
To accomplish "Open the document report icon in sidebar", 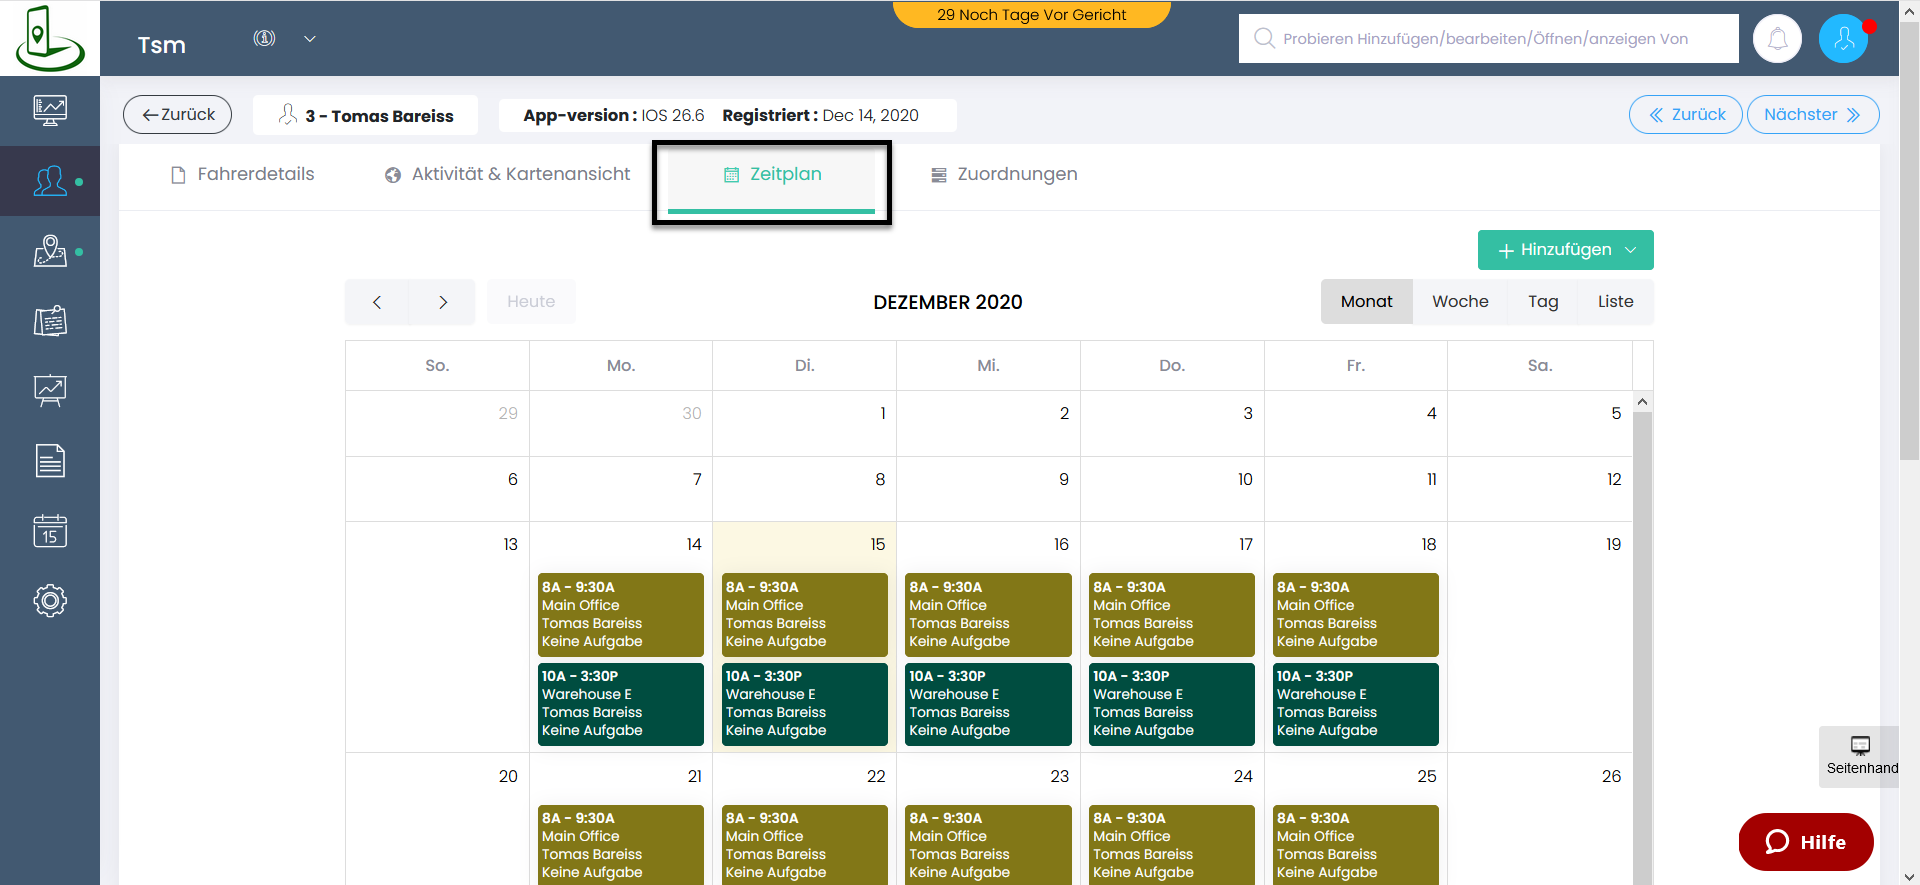I will (50, 461).
